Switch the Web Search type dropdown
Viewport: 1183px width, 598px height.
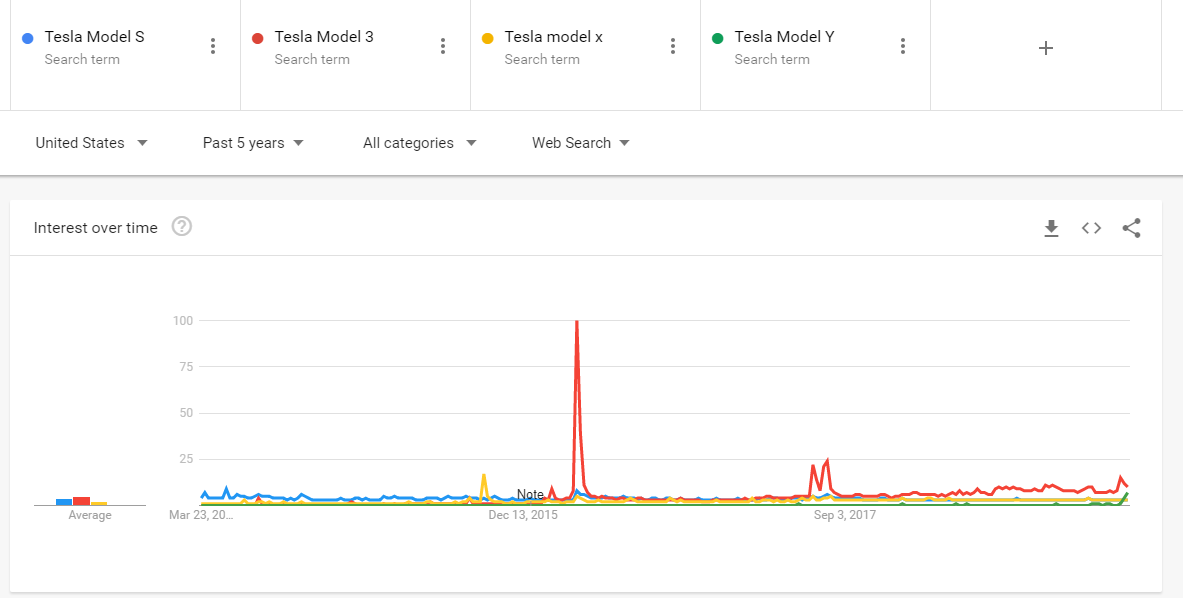[580, 143]
